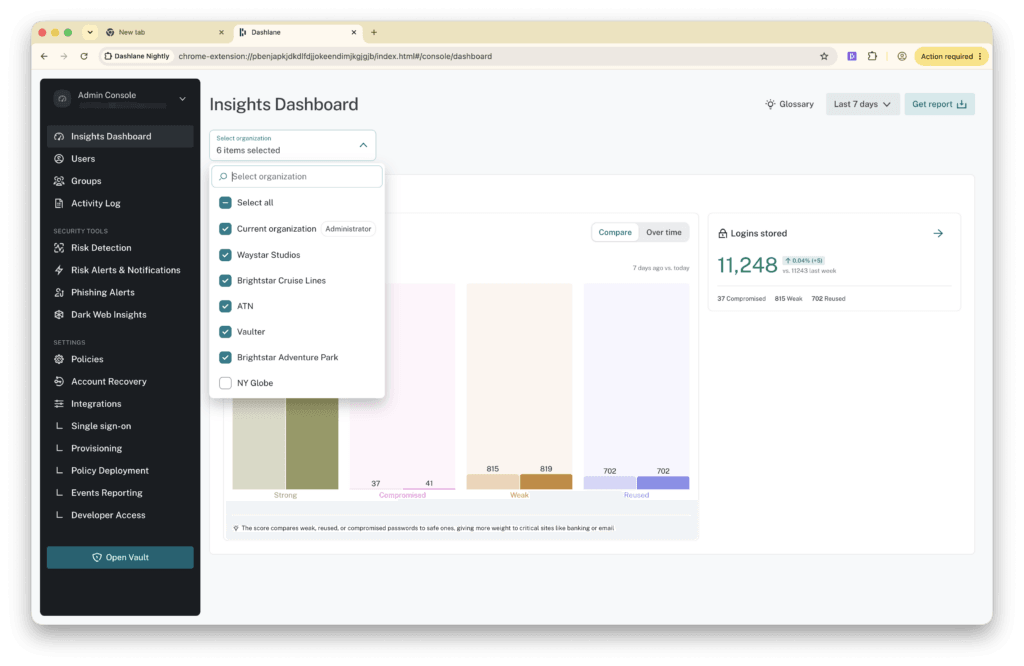The width and height of the screenshot is (1024, 666).
Task: Click the Logins stored lock icon
Action: point(722,233)
